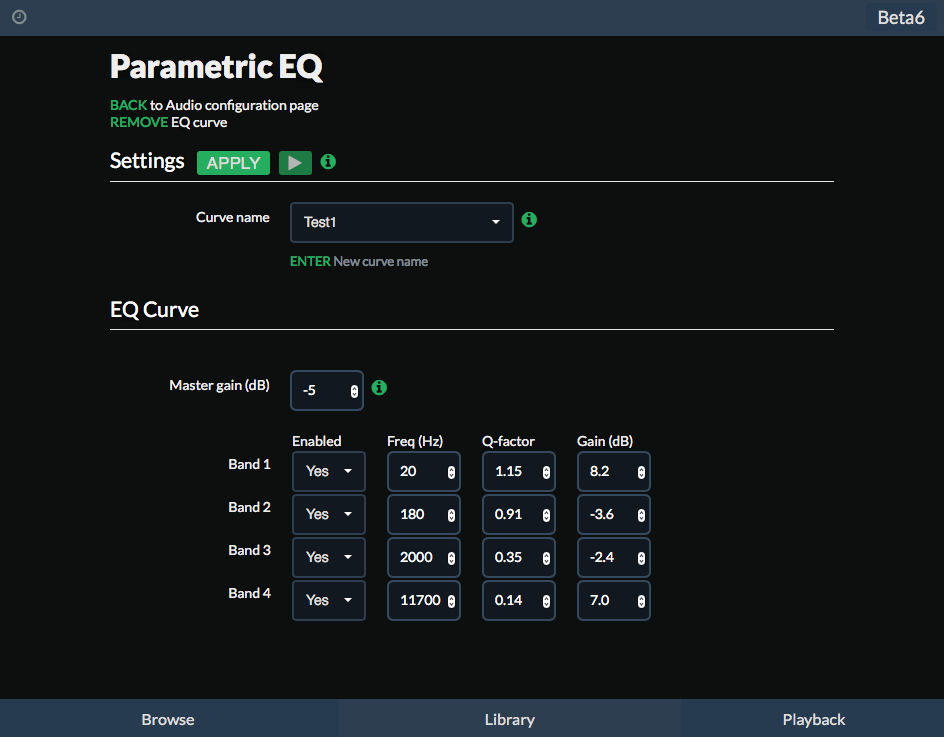This screenshot has width=944, height=737.
Task: Click Band 3 gain field showing -2.4
Action: [614, 558]
